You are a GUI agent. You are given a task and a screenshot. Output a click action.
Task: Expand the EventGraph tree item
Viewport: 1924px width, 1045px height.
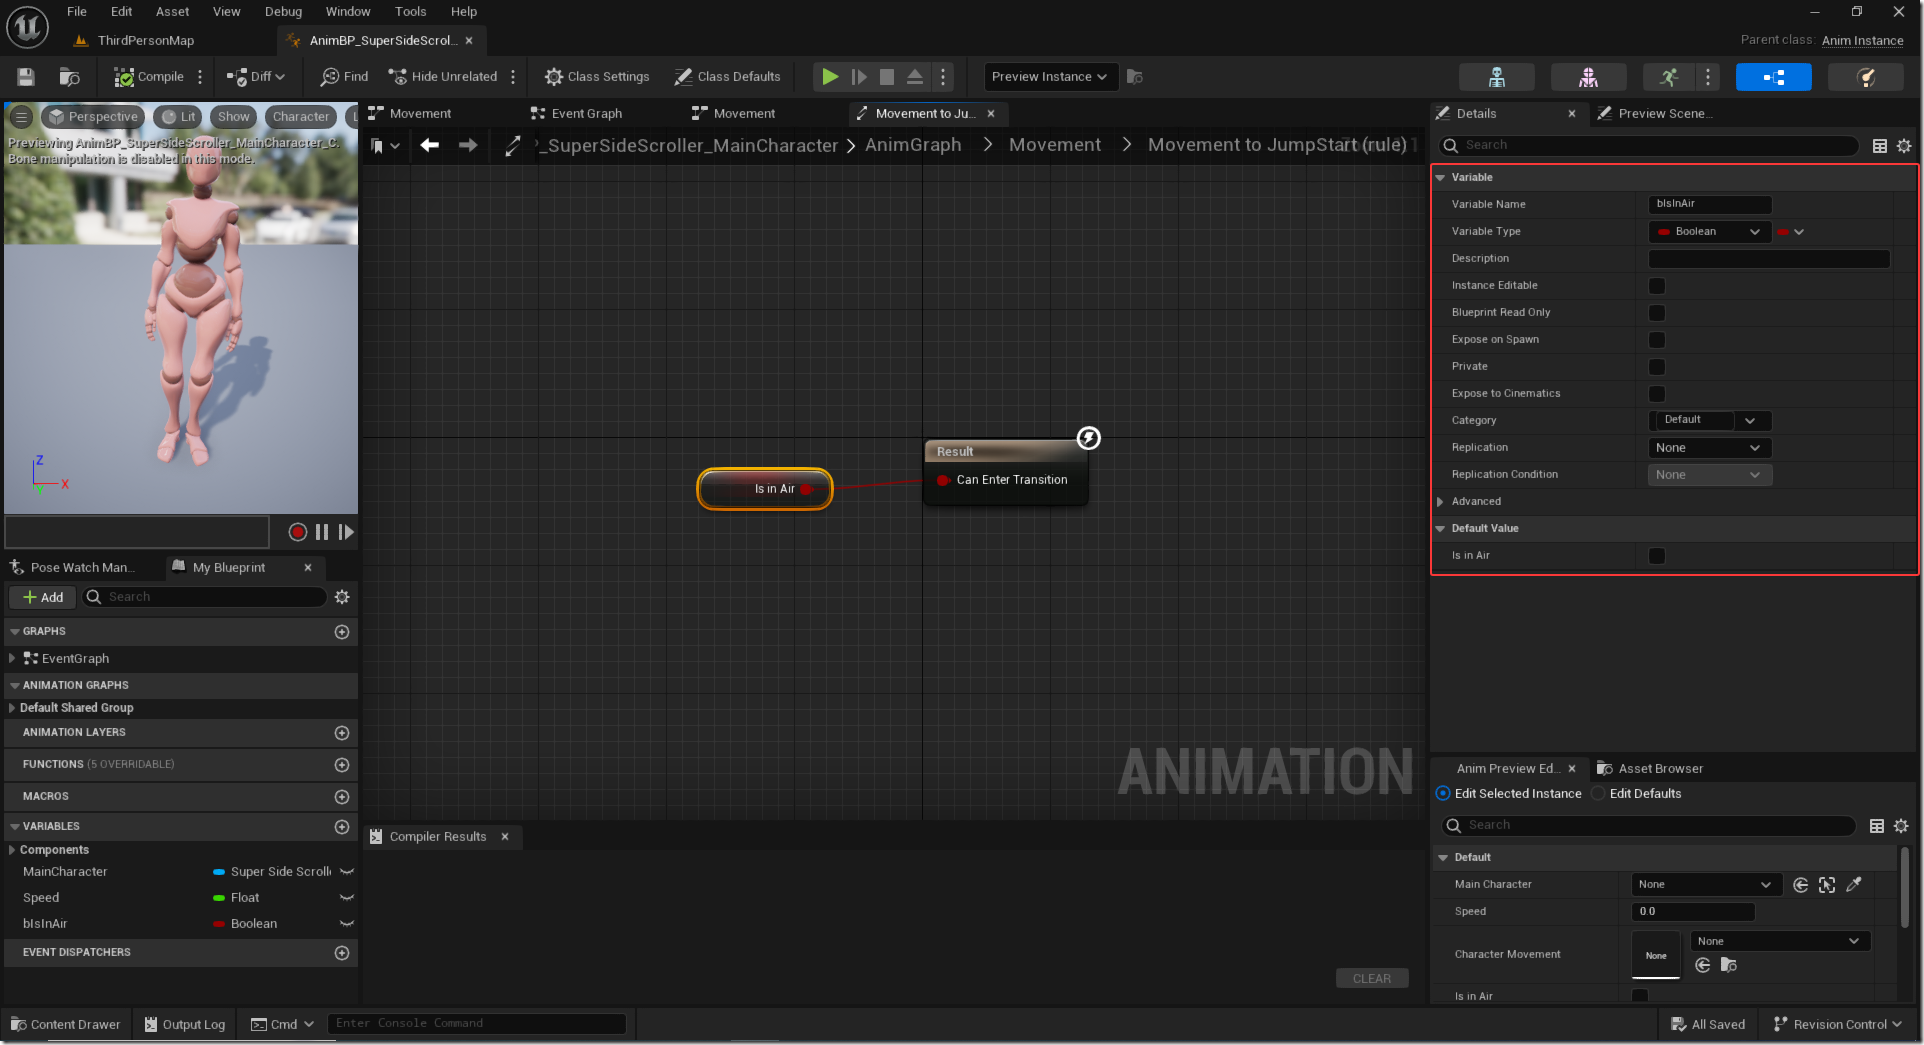(x=12, y=659)
